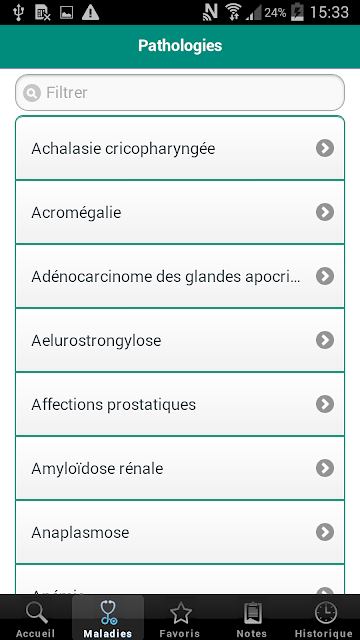Viewport: 360px width, 640px height.
Task: Tap the warning triangle status icon
Action: pos(90,12)
